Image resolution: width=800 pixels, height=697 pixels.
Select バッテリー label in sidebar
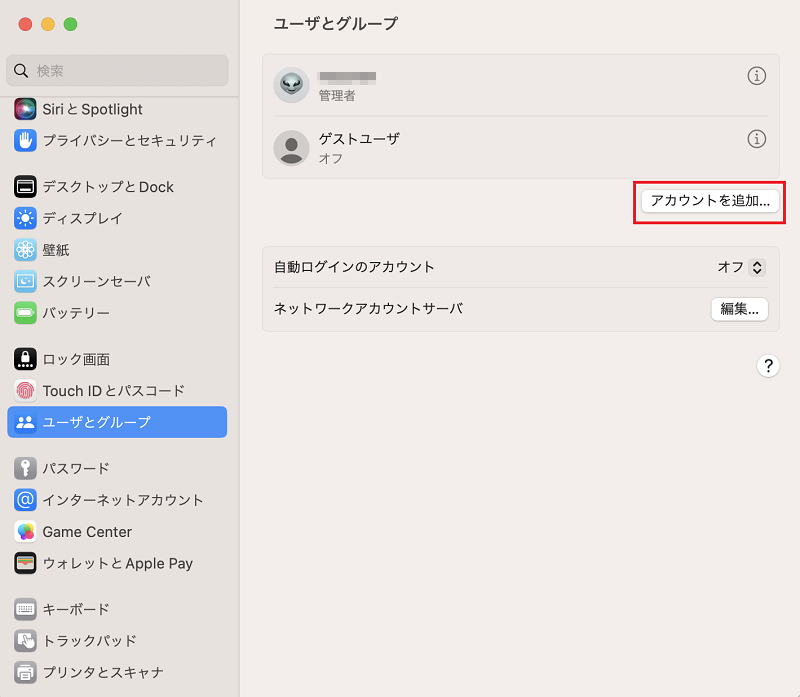pos(76,313)
